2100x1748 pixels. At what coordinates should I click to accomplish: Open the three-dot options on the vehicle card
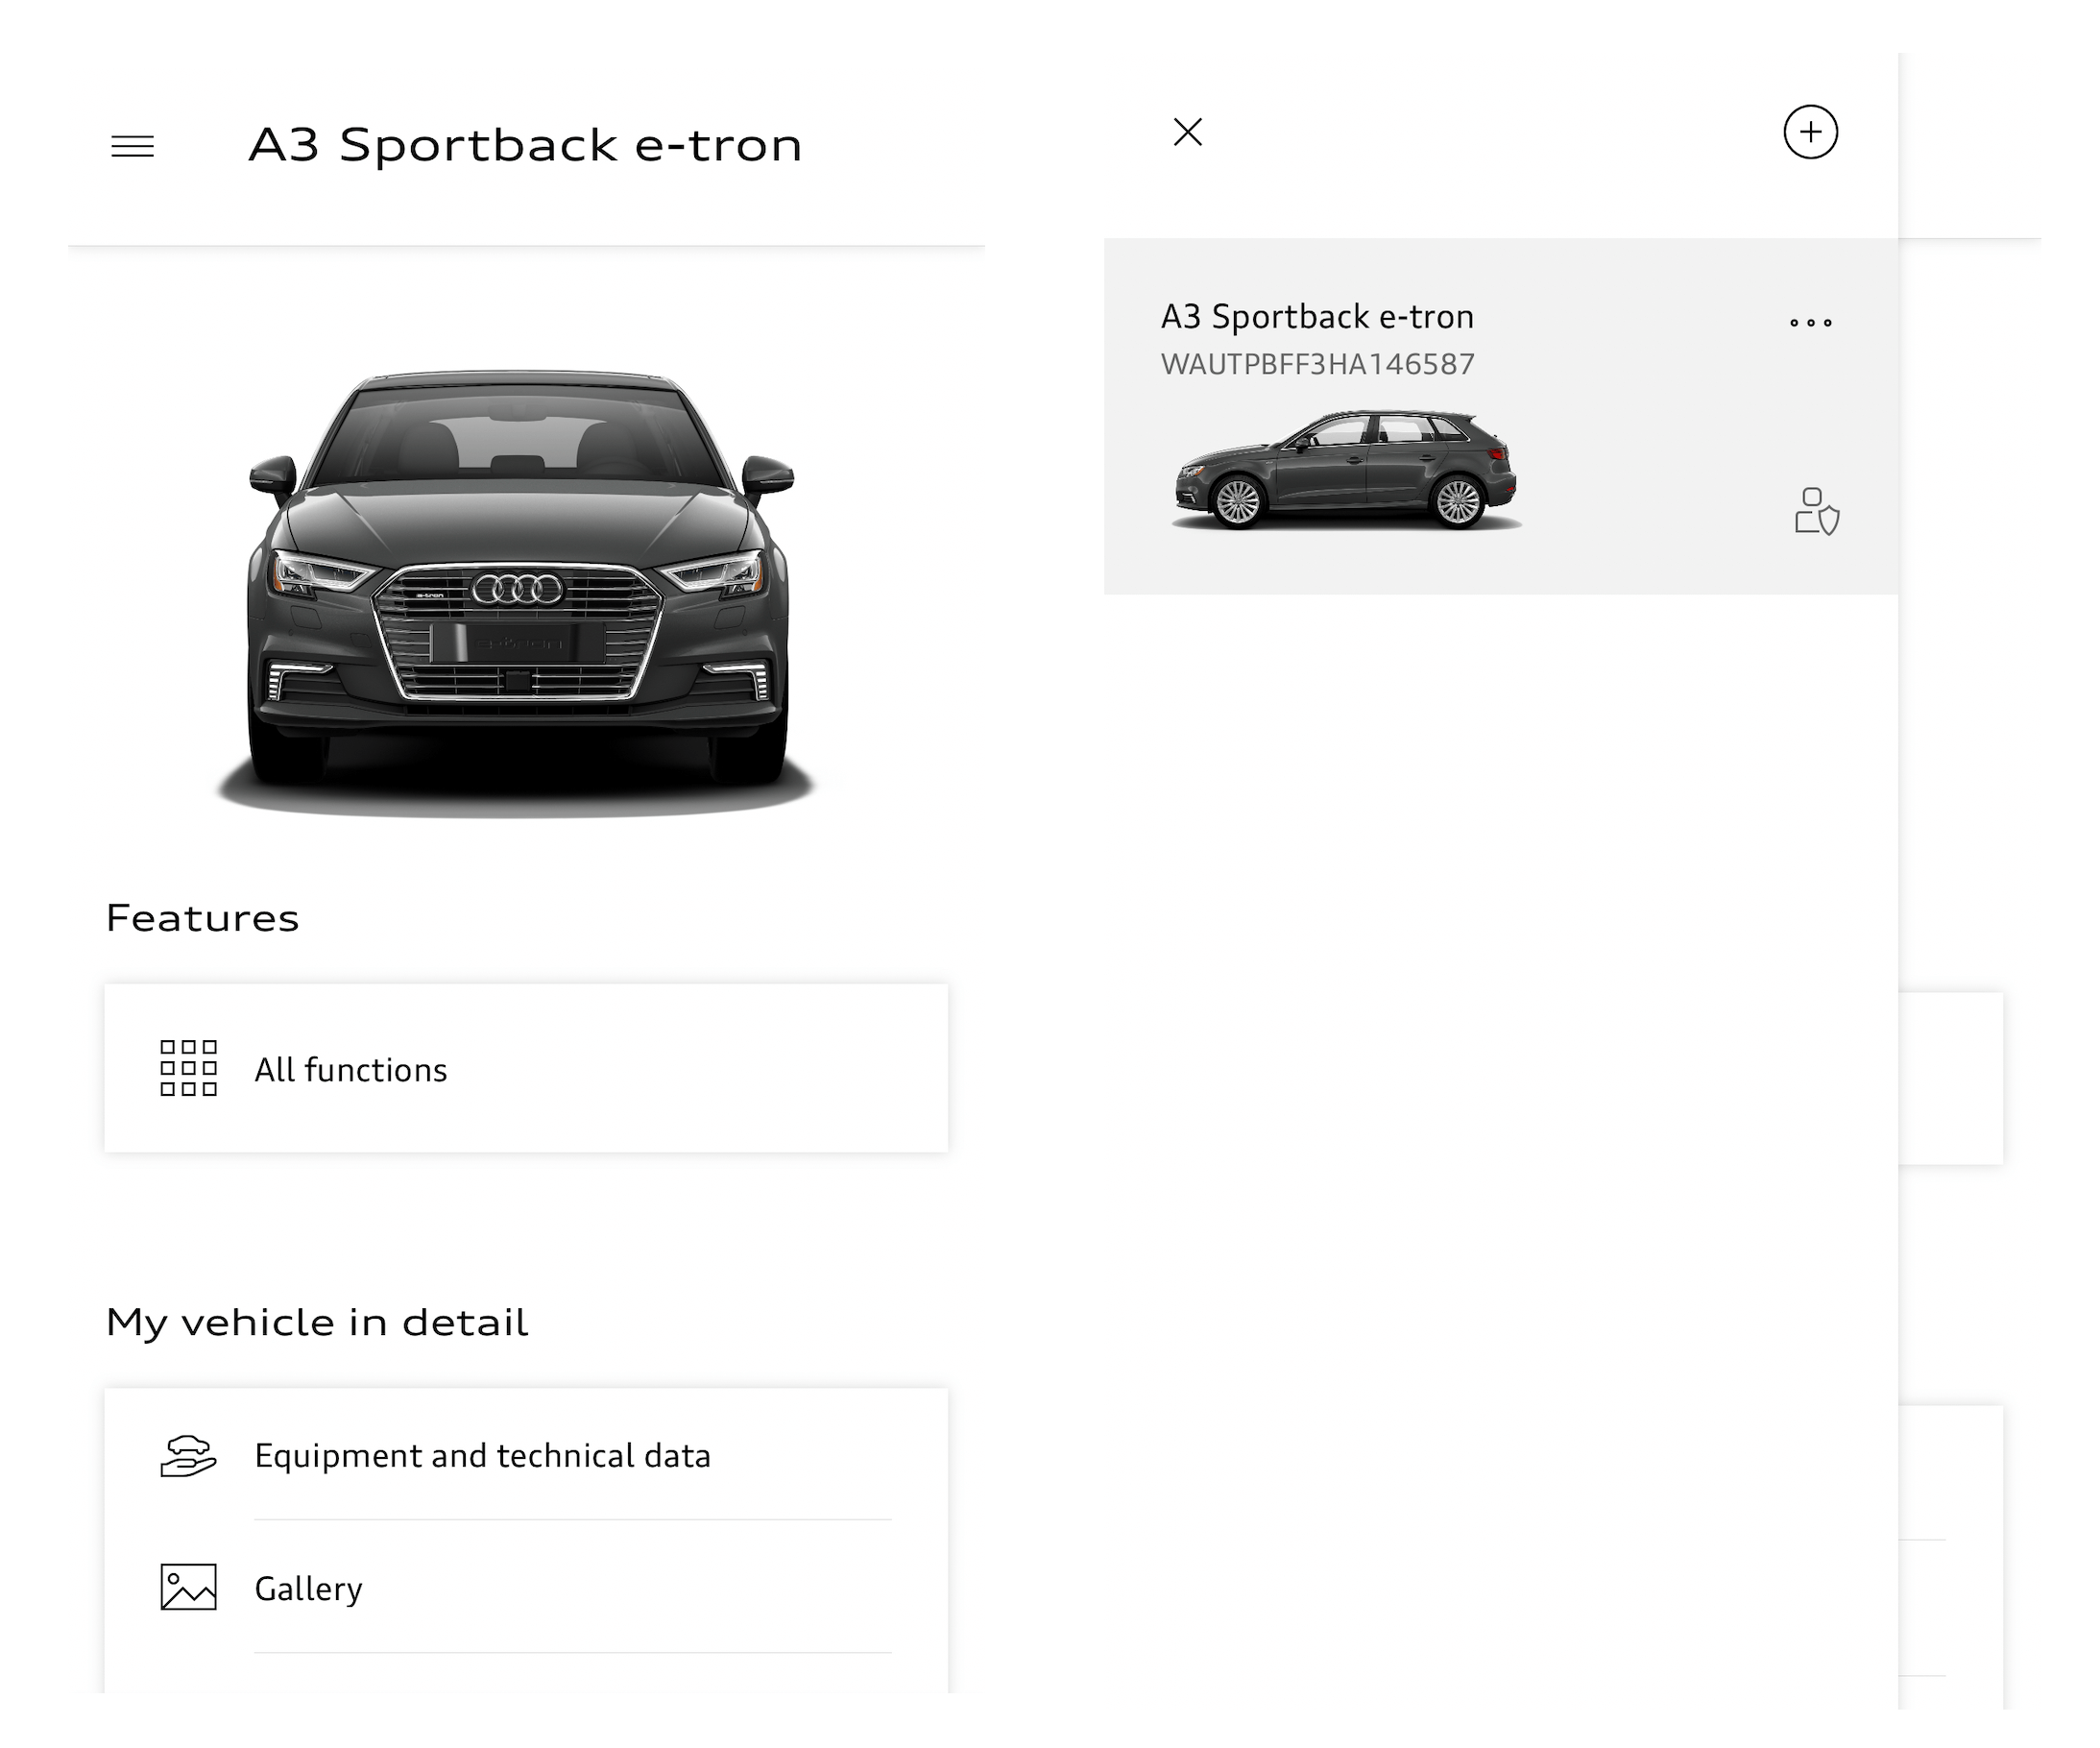[1810, 322]
